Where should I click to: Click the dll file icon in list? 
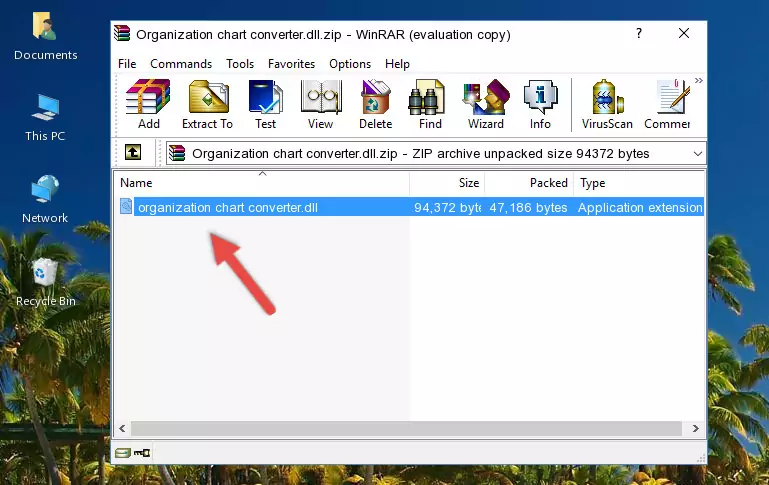(x=126, y=206)
